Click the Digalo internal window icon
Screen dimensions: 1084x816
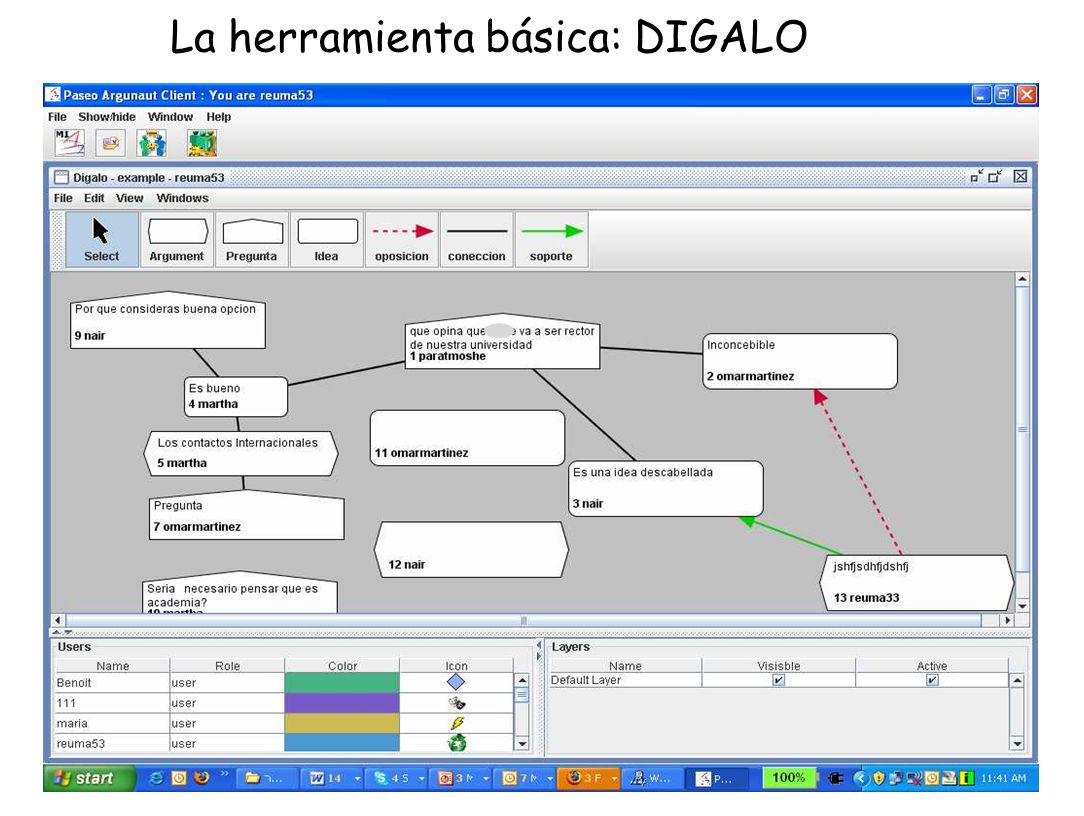[x=62, y=178]
